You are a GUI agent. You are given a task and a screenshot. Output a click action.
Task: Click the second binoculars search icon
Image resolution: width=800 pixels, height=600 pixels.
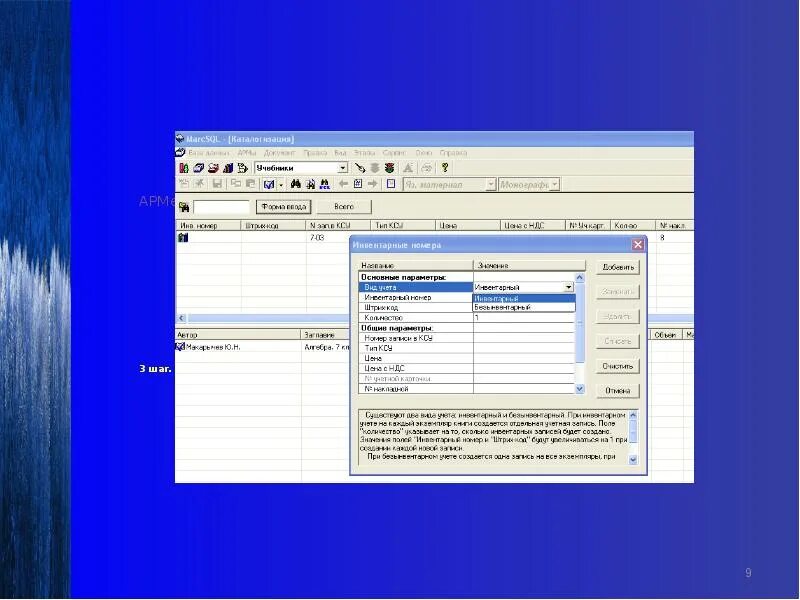coord(310,184)
